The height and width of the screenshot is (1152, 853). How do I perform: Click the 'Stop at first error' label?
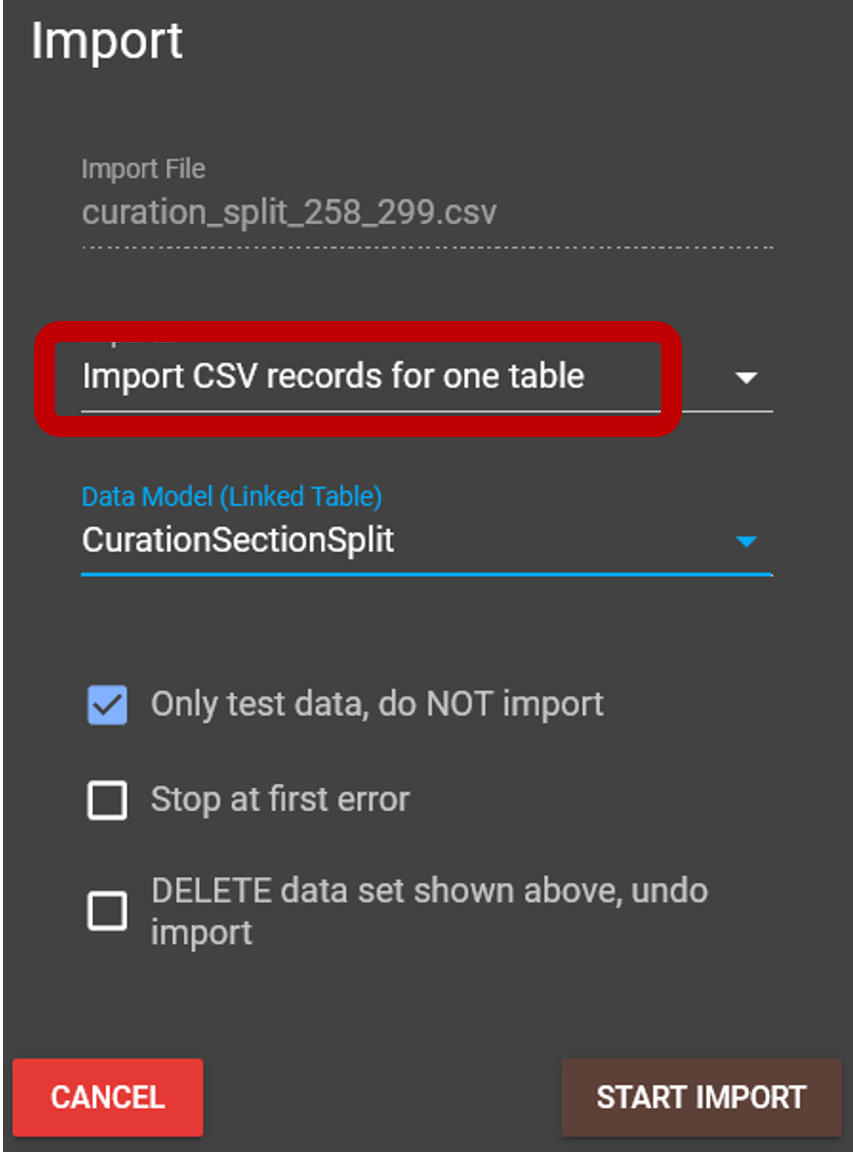tap(280, 800)
